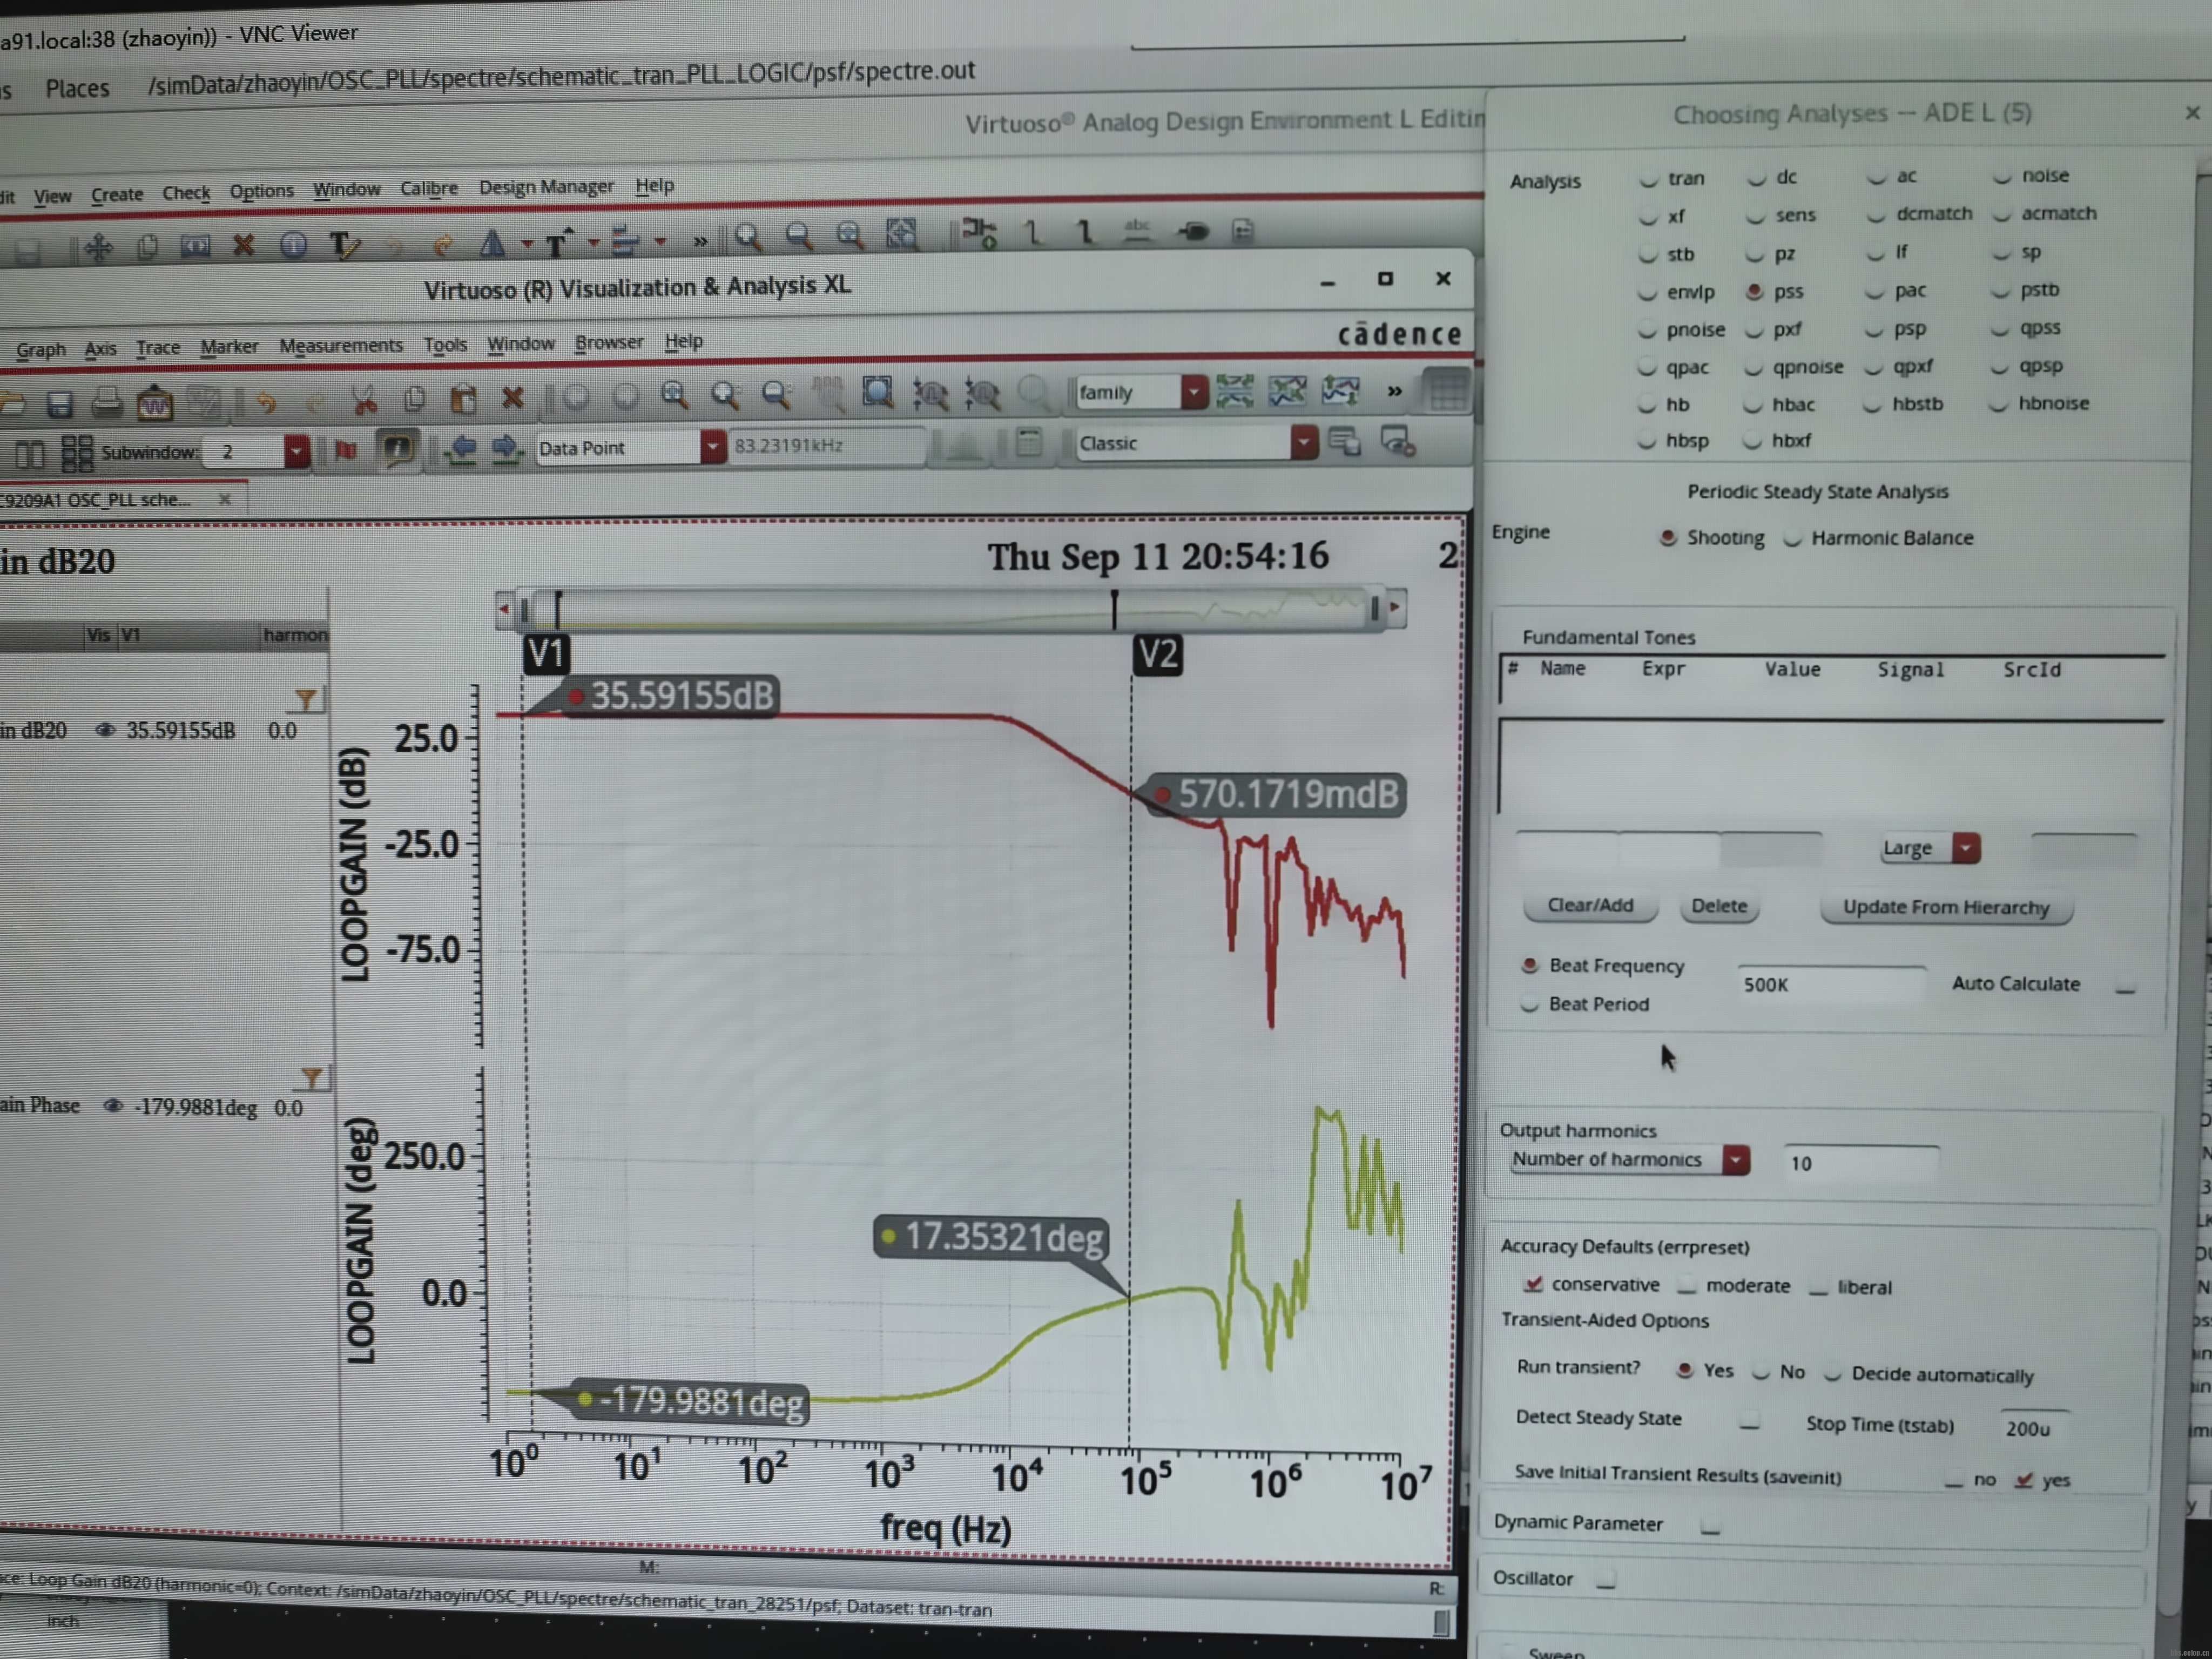Split the strips using the first strip-layout icon
Screen dimensions: 2212x1659
[1234, 391]
